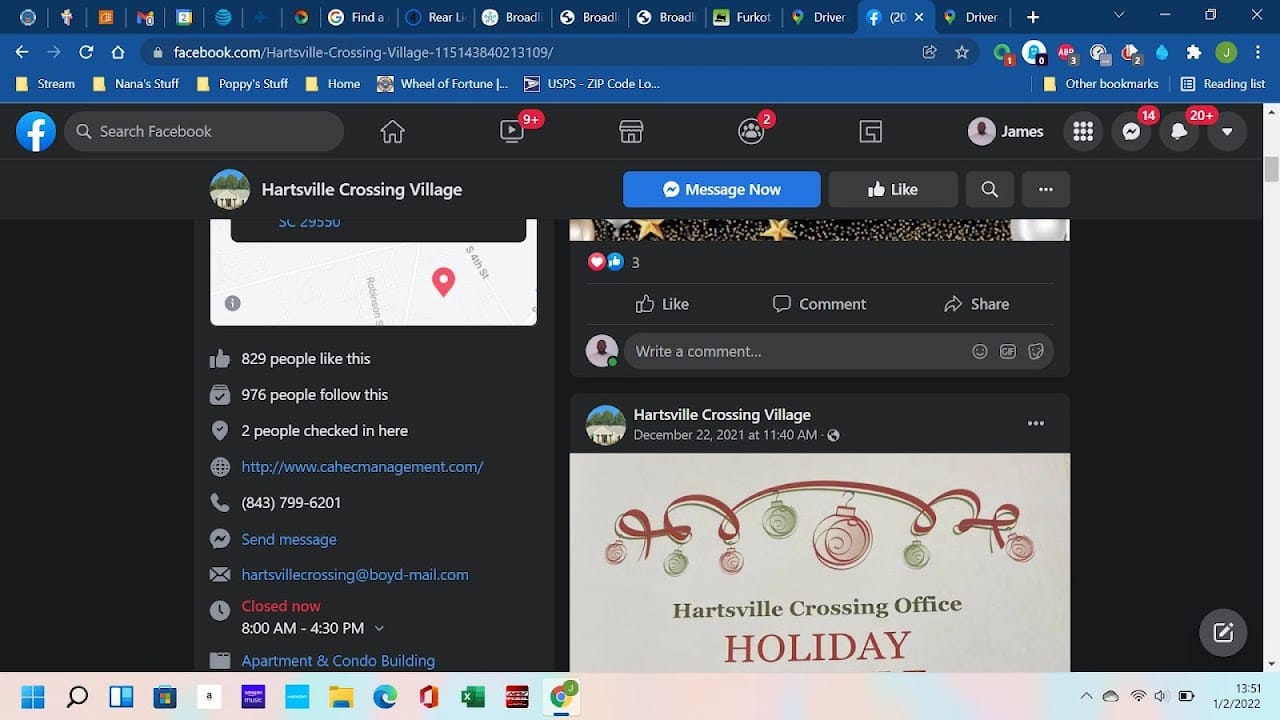Open Microsoft Edge from the taskbar
Image resolution: width=1280 pixels, height=720 pixels.
click(385, 696)
